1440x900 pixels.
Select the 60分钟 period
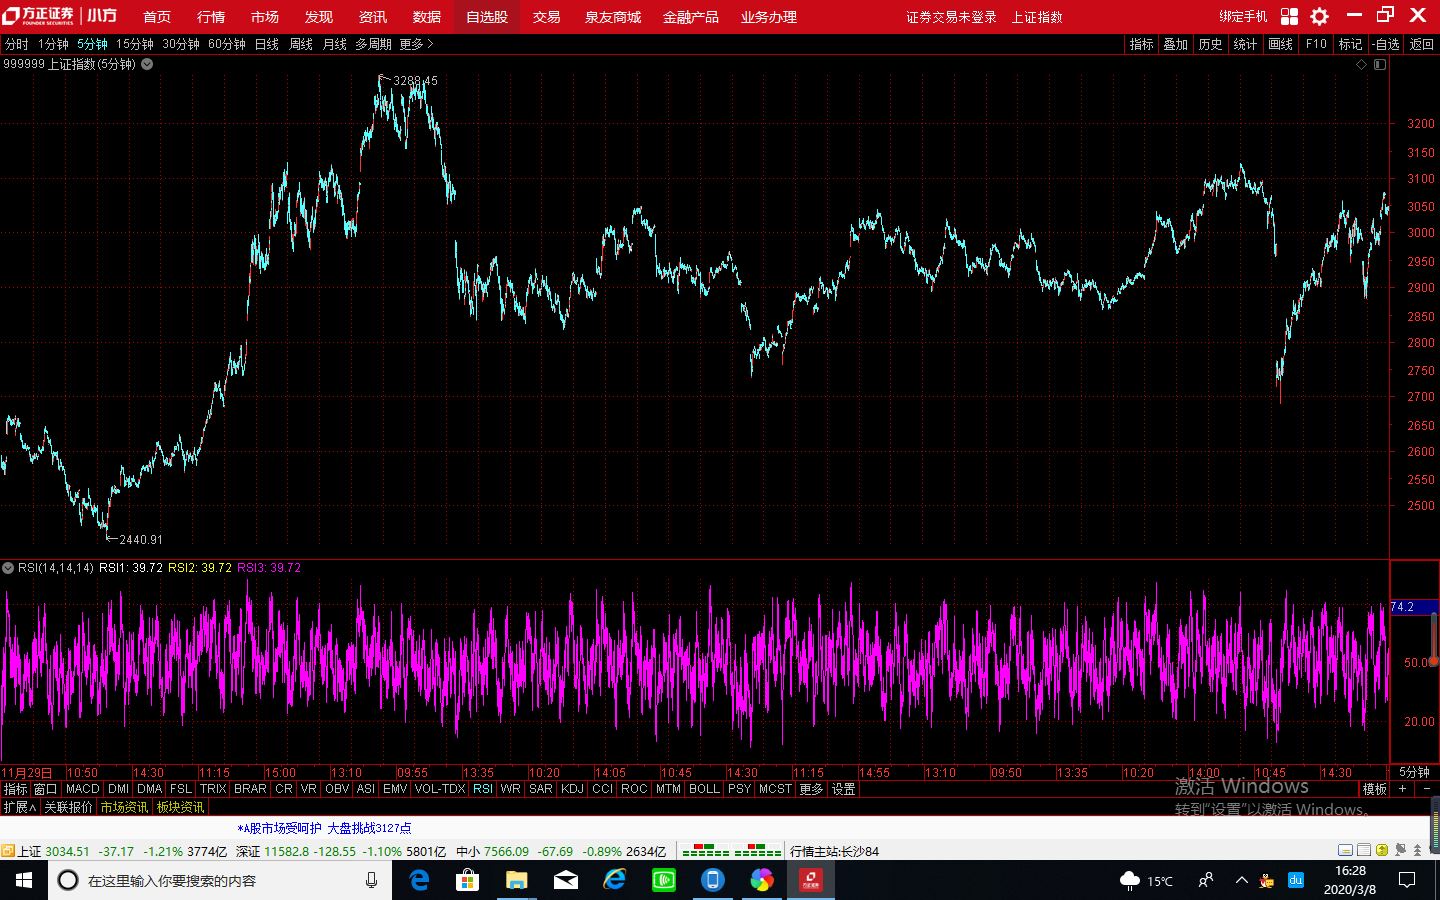pos(227,44)
